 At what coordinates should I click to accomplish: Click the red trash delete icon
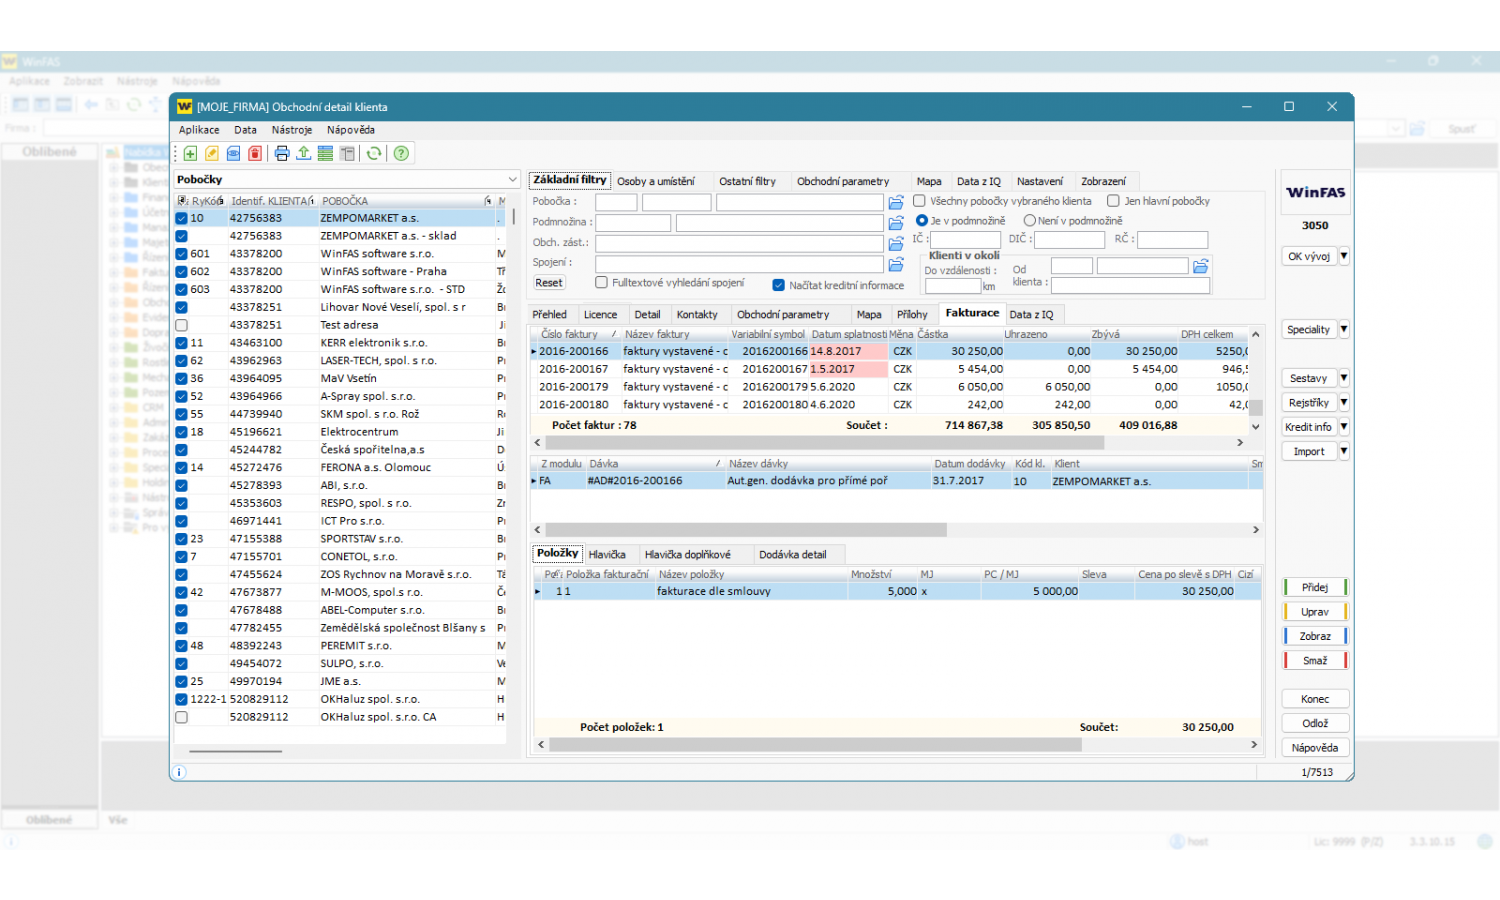[255, 154]
